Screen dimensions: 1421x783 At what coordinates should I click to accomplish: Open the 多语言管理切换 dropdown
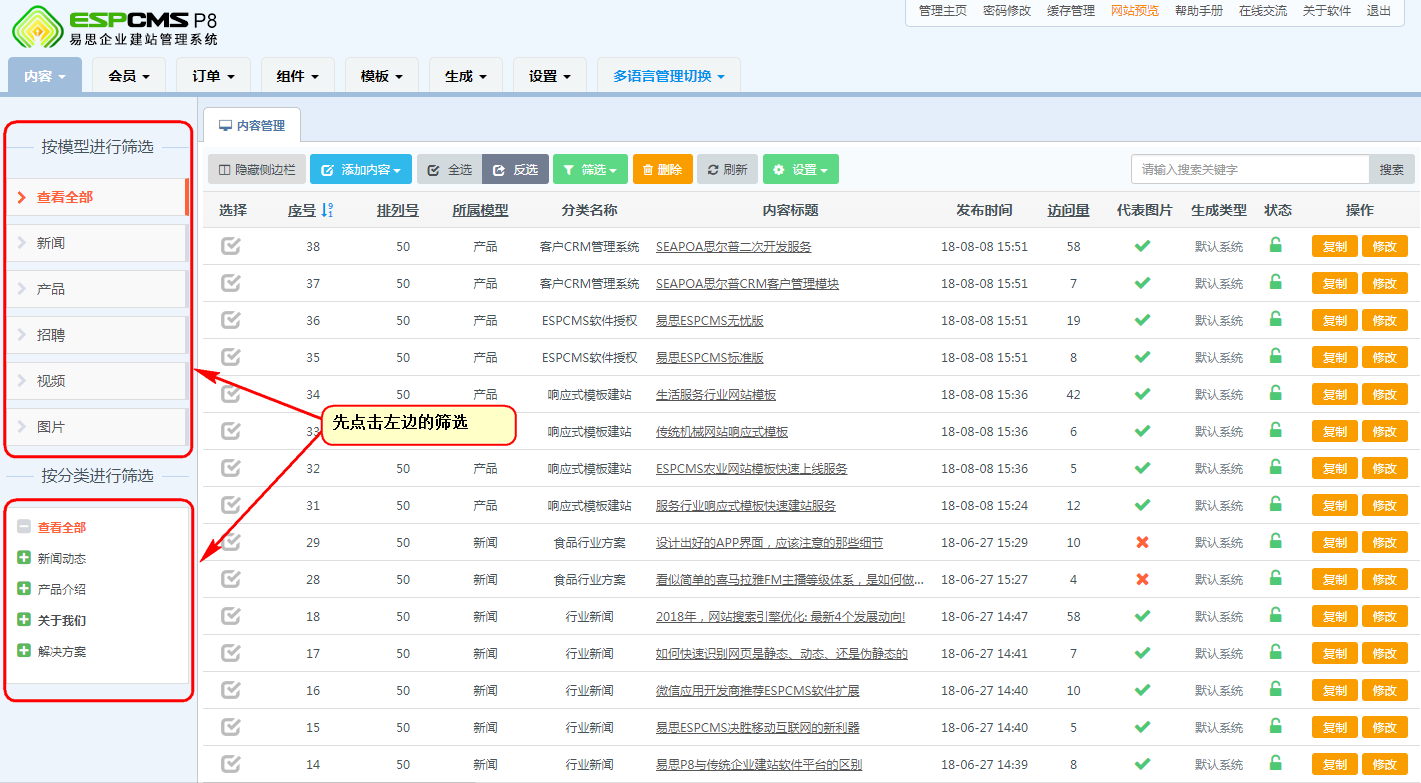click(669, 76)
